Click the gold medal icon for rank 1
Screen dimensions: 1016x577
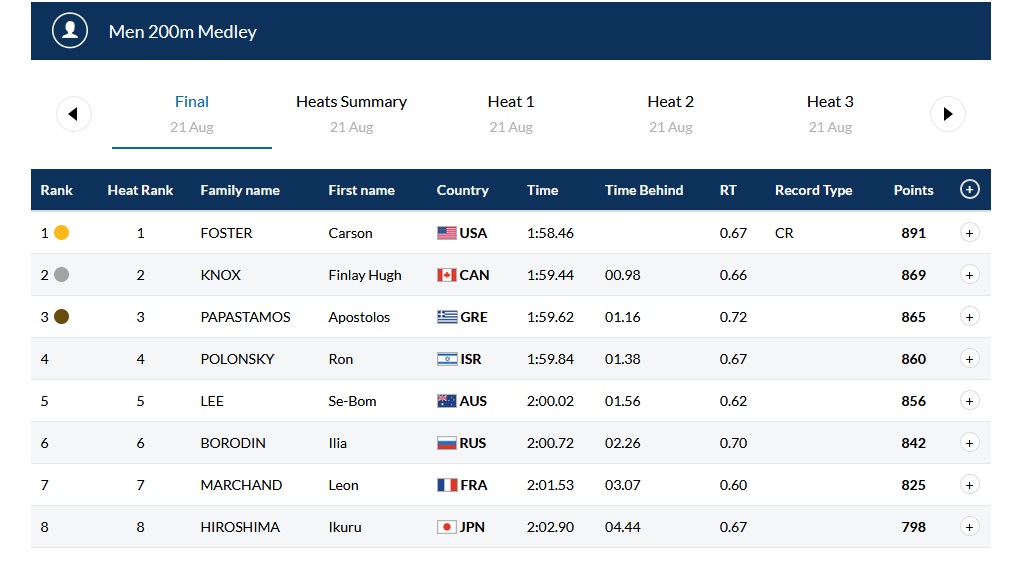click(x=61, y=233)
